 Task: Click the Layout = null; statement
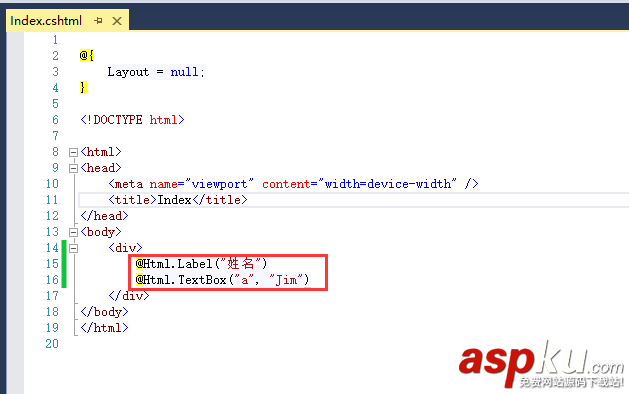pyautogui.click(x=156, y=72)
